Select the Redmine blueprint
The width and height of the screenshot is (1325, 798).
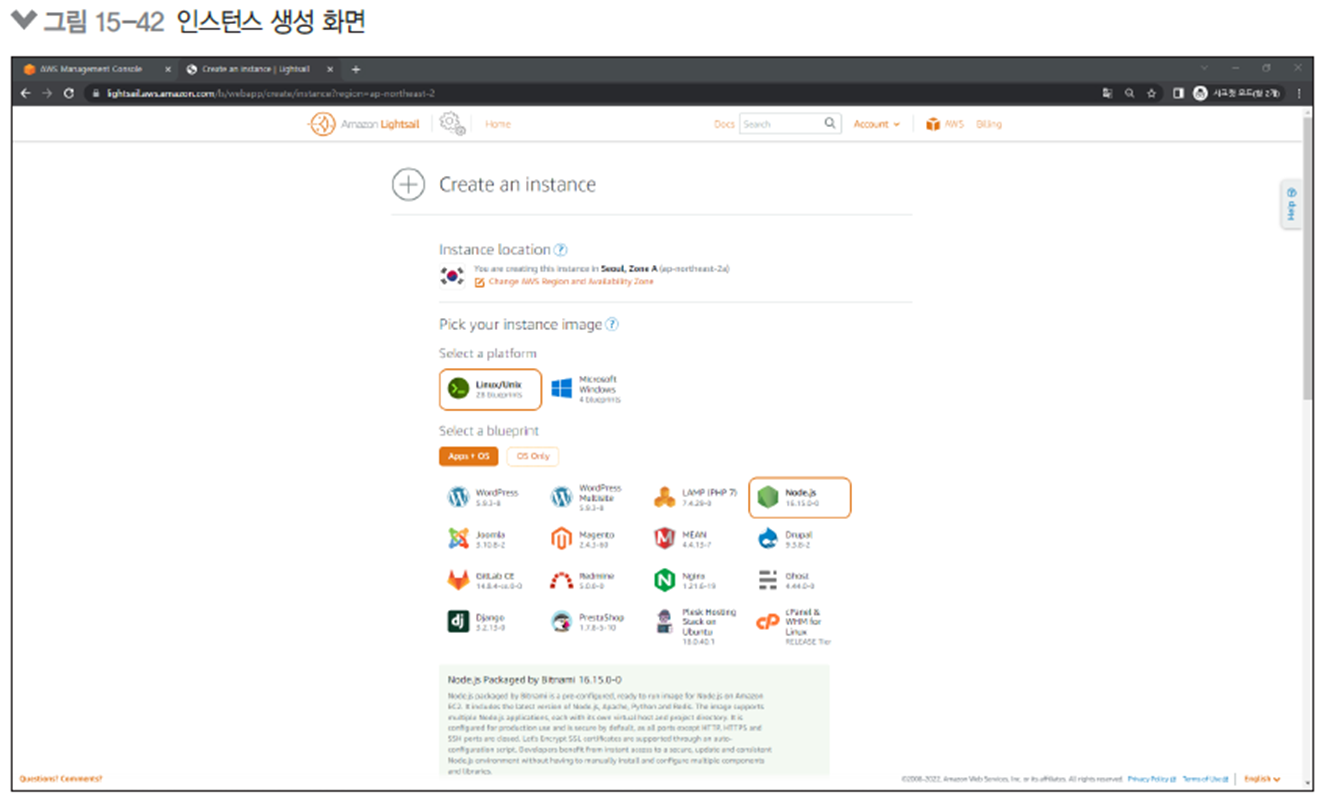click(x=583, y=580)
